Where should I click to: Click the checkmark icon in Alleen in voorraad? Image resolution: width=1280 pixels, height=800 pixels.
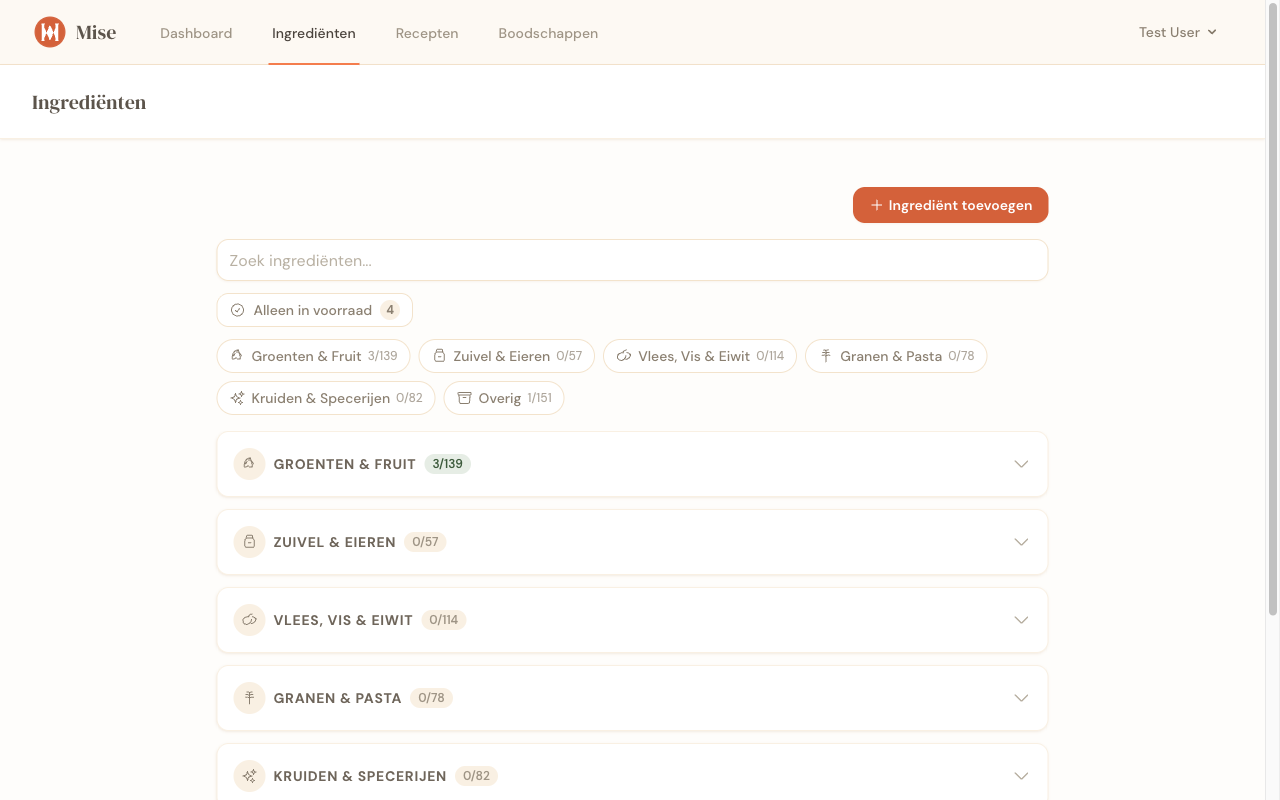point(238,310)
